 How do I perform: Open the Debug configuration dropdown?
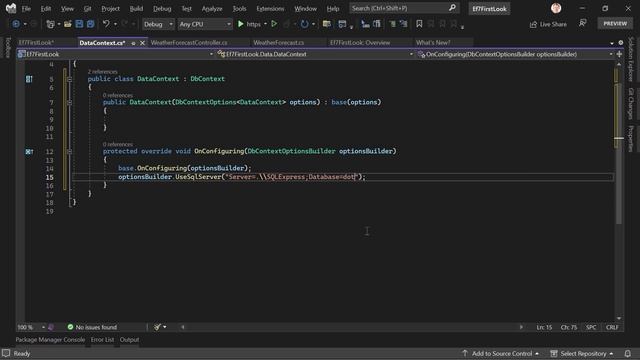click(x=158, y=24)
